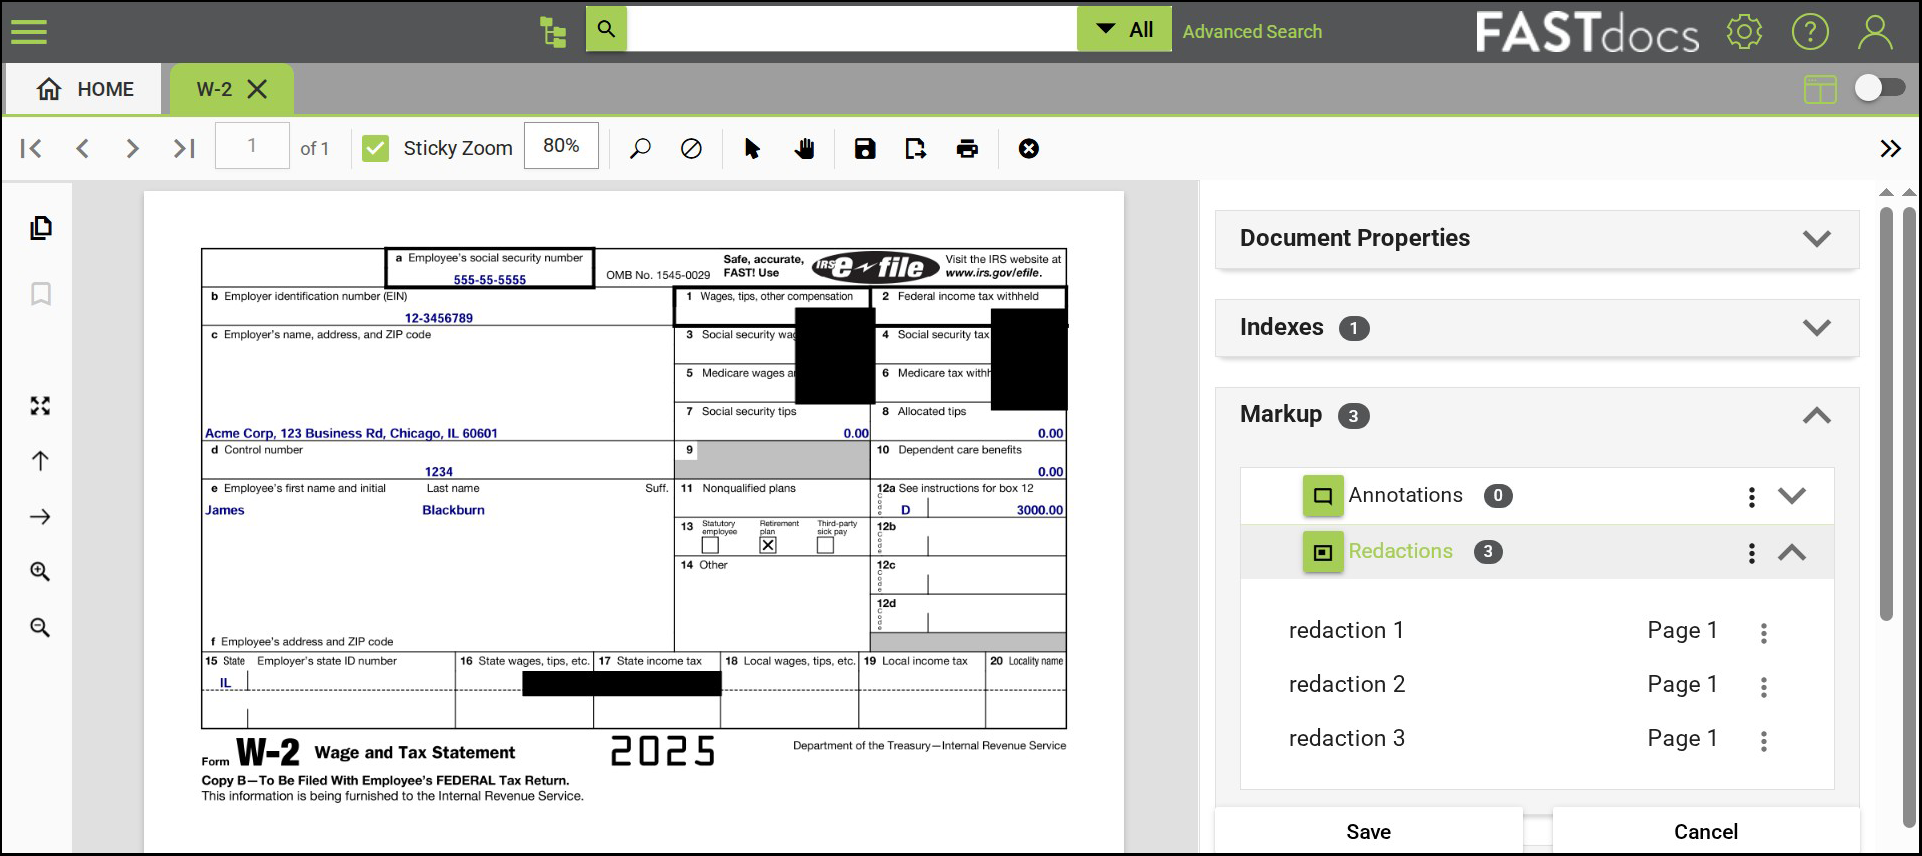The image size is (1922, 856).
Task: Expand the Document Properties section
Action: (x=1816, y=239)
